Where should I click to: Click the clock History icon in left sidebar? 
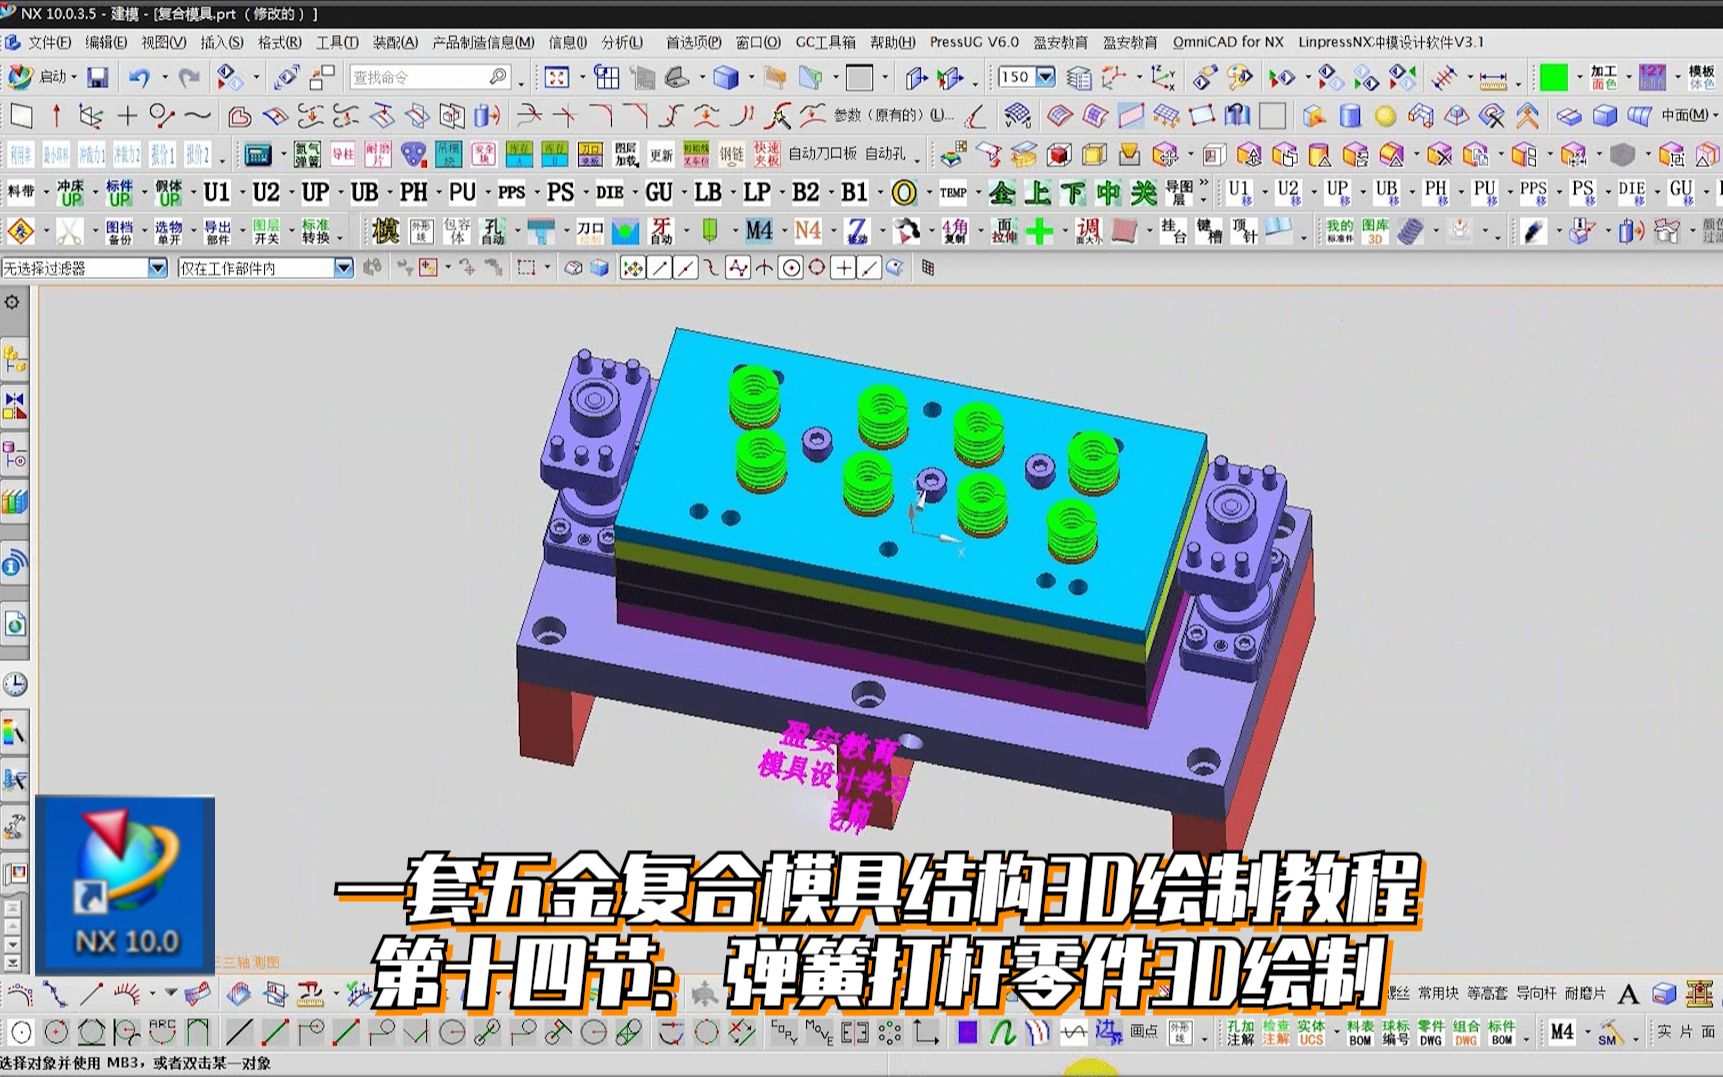coord(15,685)
